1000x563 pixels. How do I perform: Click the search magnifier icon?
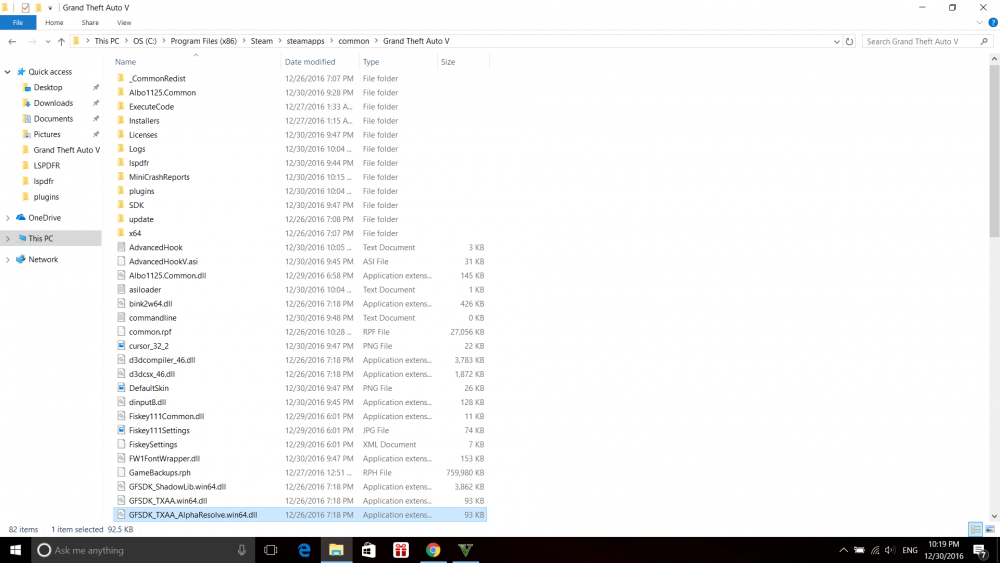click(984, 41)
